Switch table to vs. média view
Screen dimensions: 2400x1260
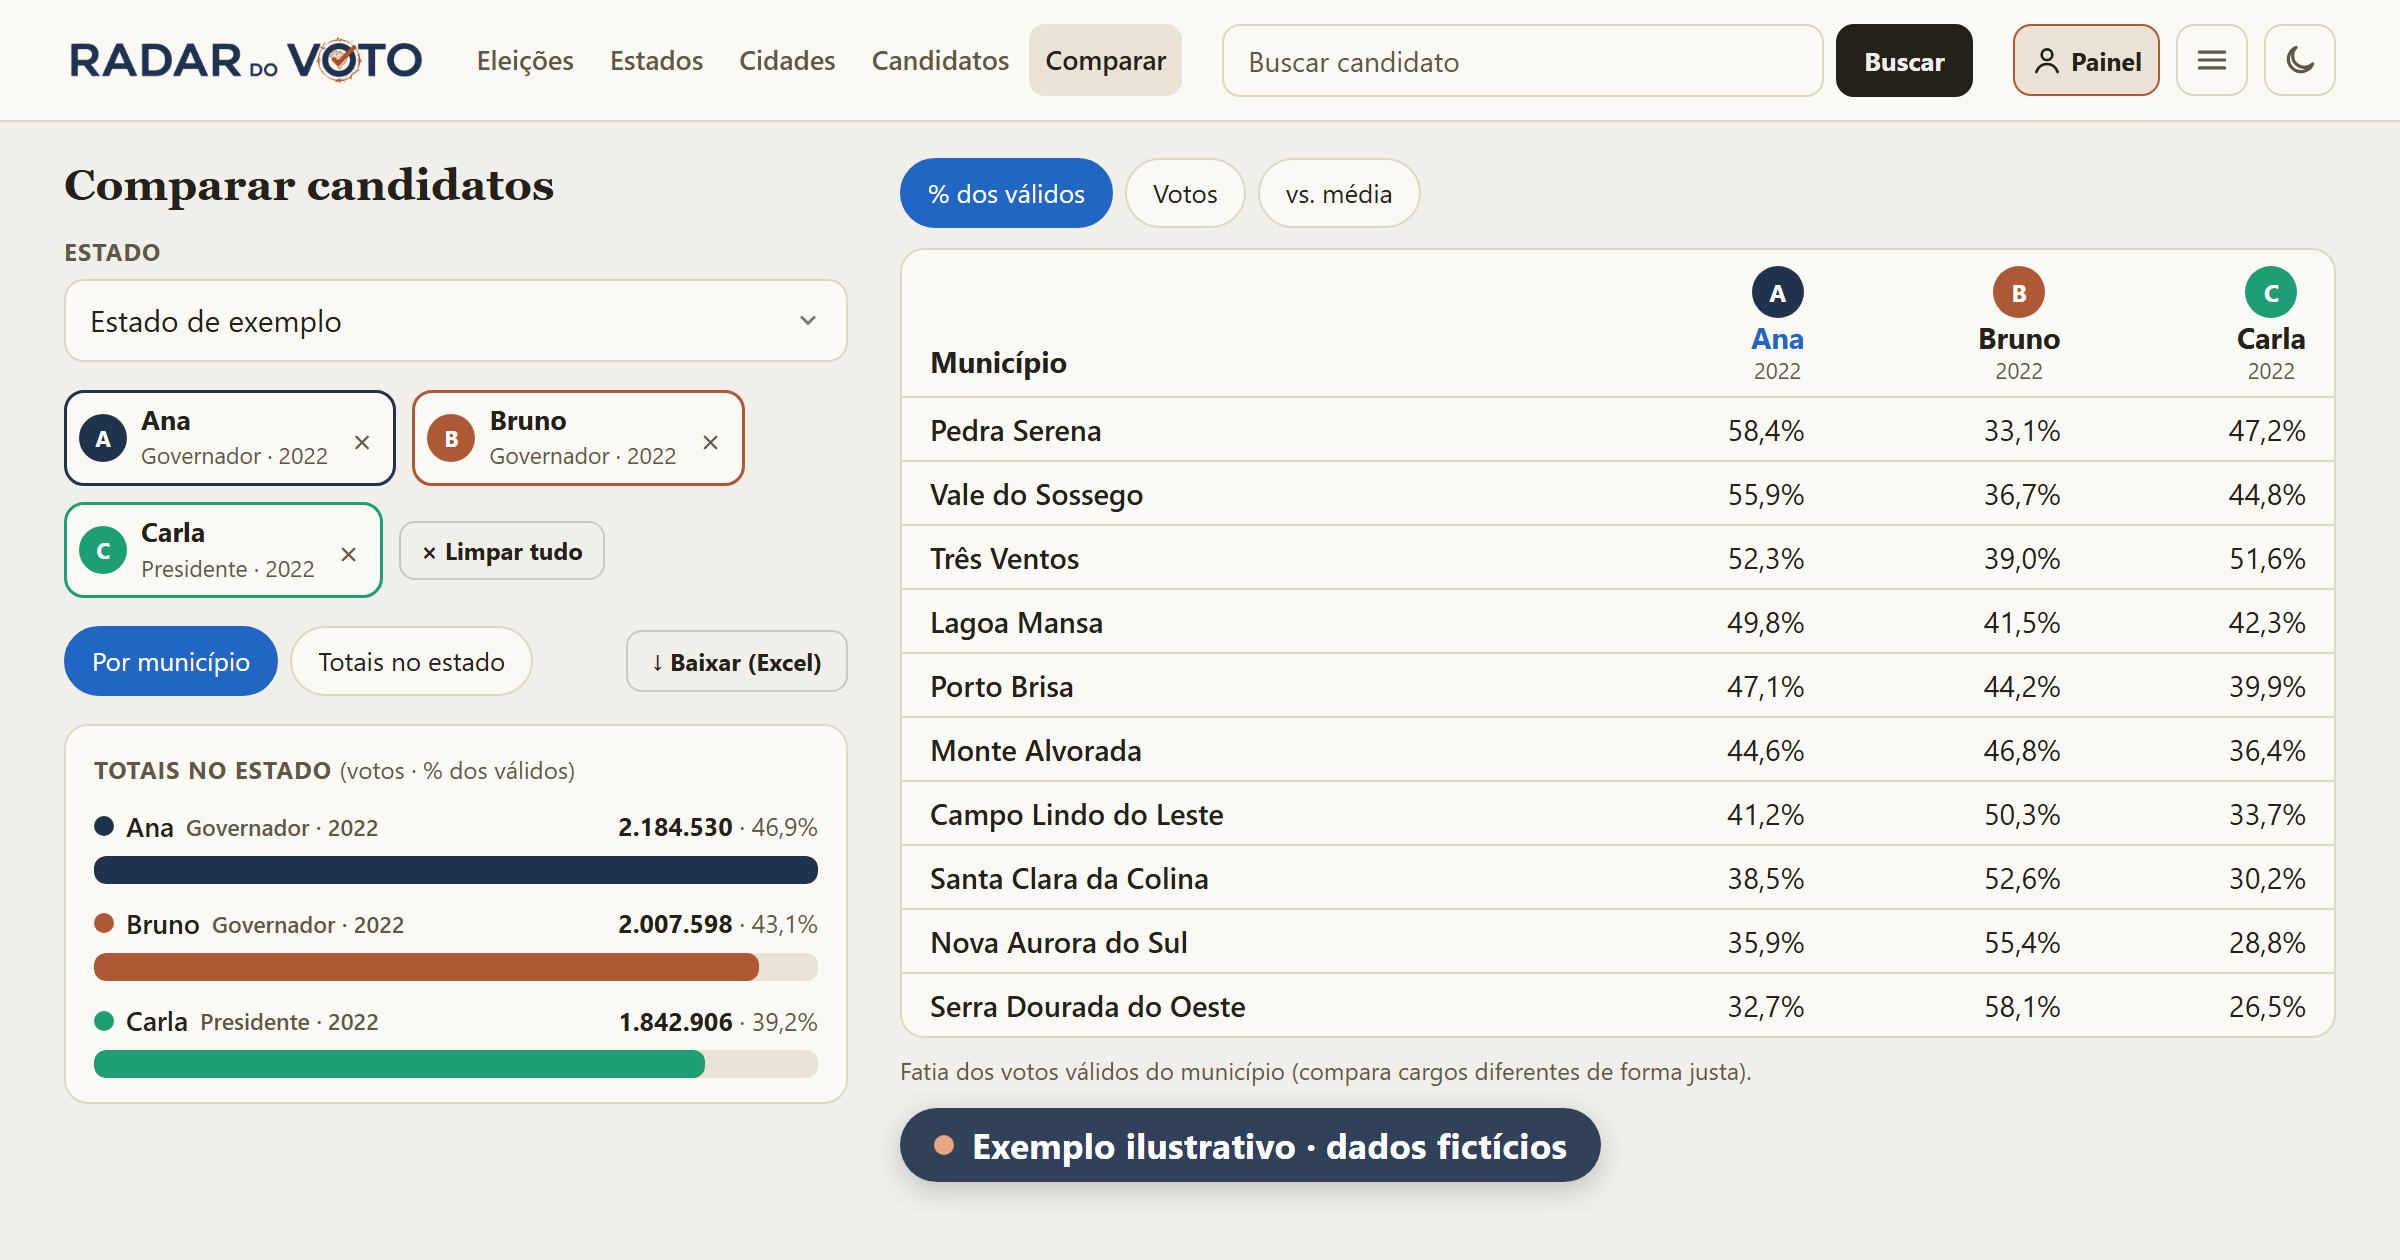pyautogui.click(x=1338, y=193)
